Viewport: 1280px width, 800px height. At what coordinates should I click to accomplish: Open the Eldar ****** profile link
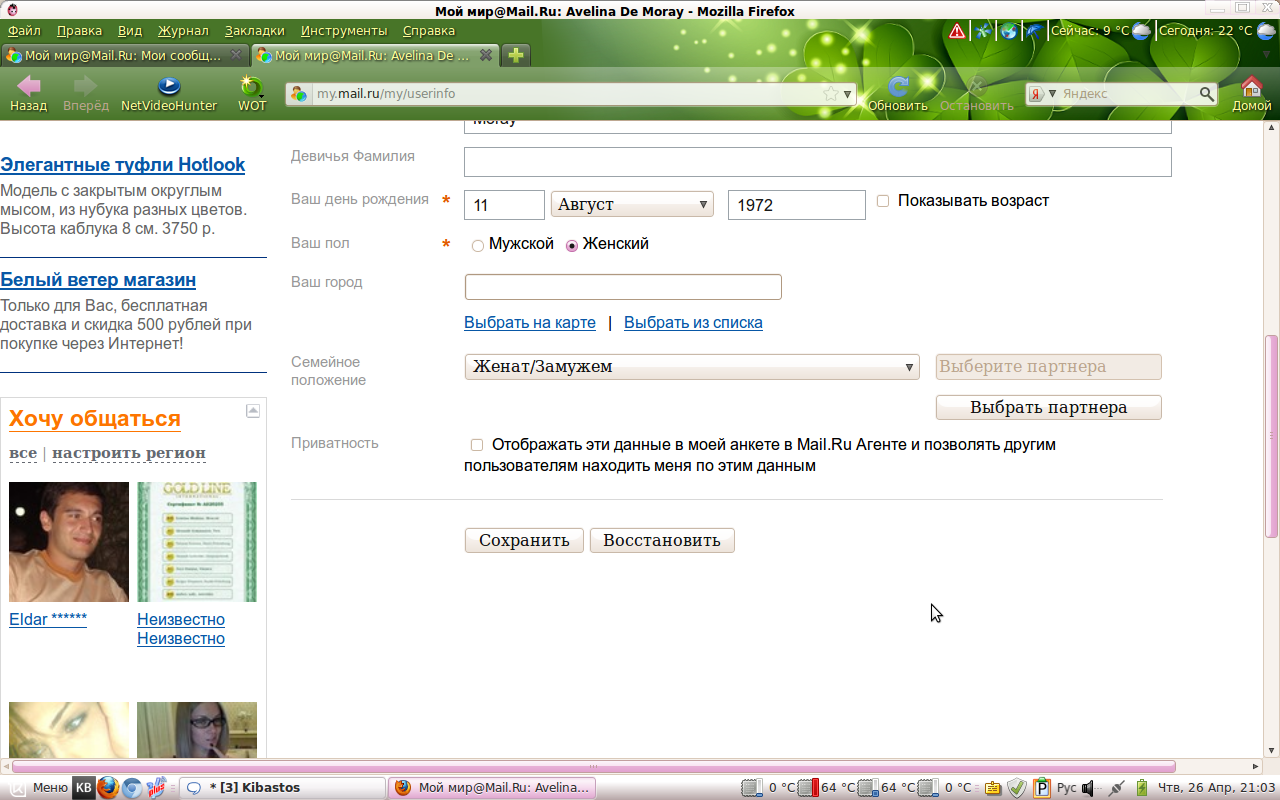pyautogui.click(x=48, y=619)
